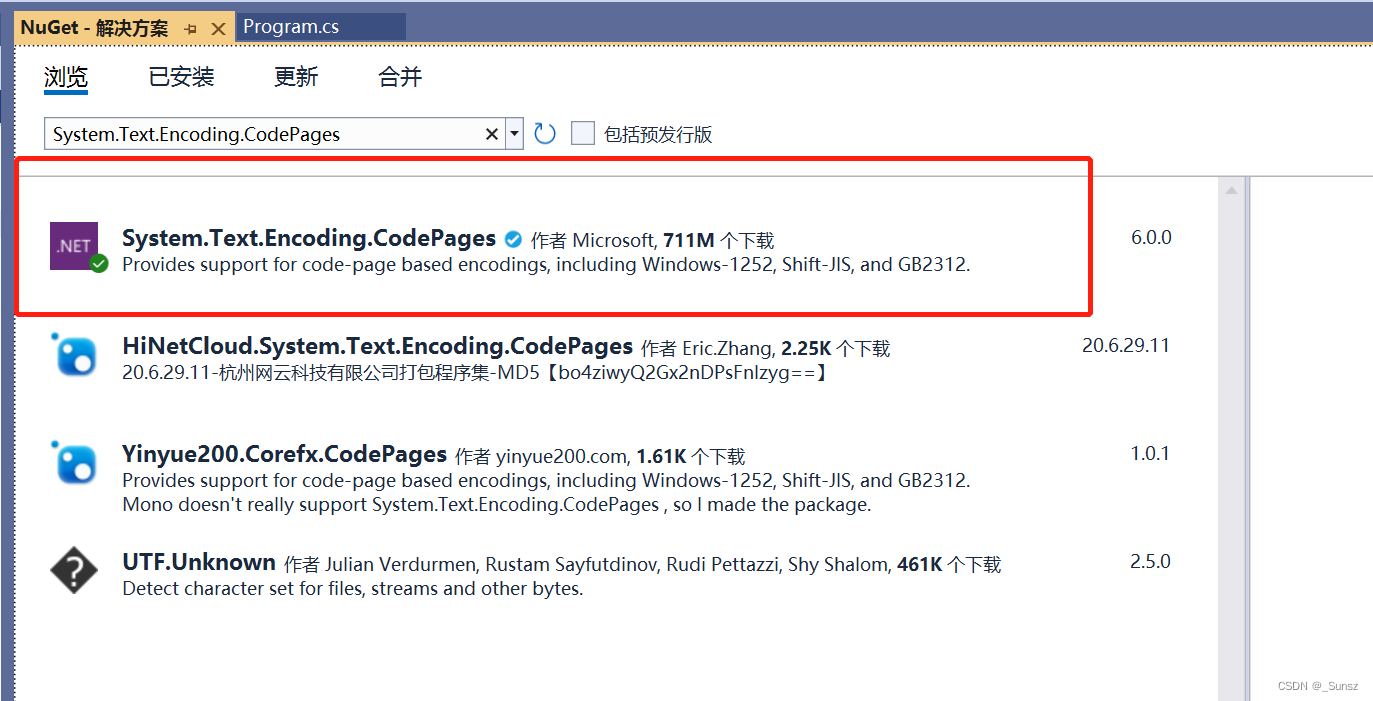Open the 更新 tab
Image resolution: width=1373 pixels, height=701 pixels.
point(295,77)
